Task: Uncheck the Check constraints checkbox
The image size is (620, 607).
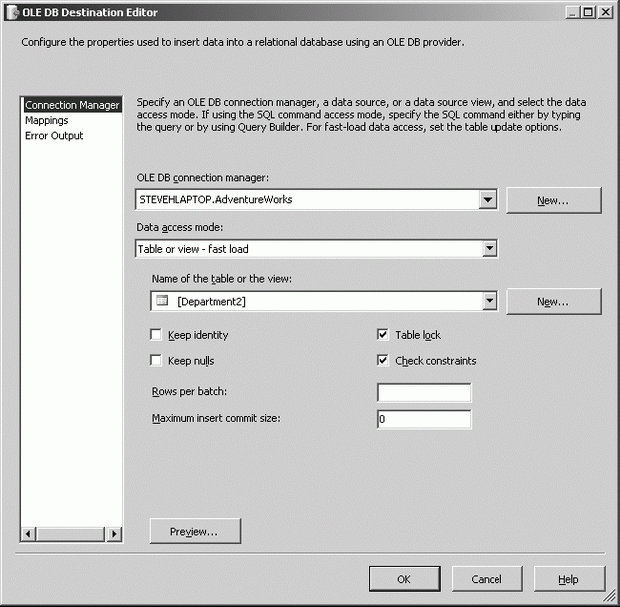Action: point(382,361)
